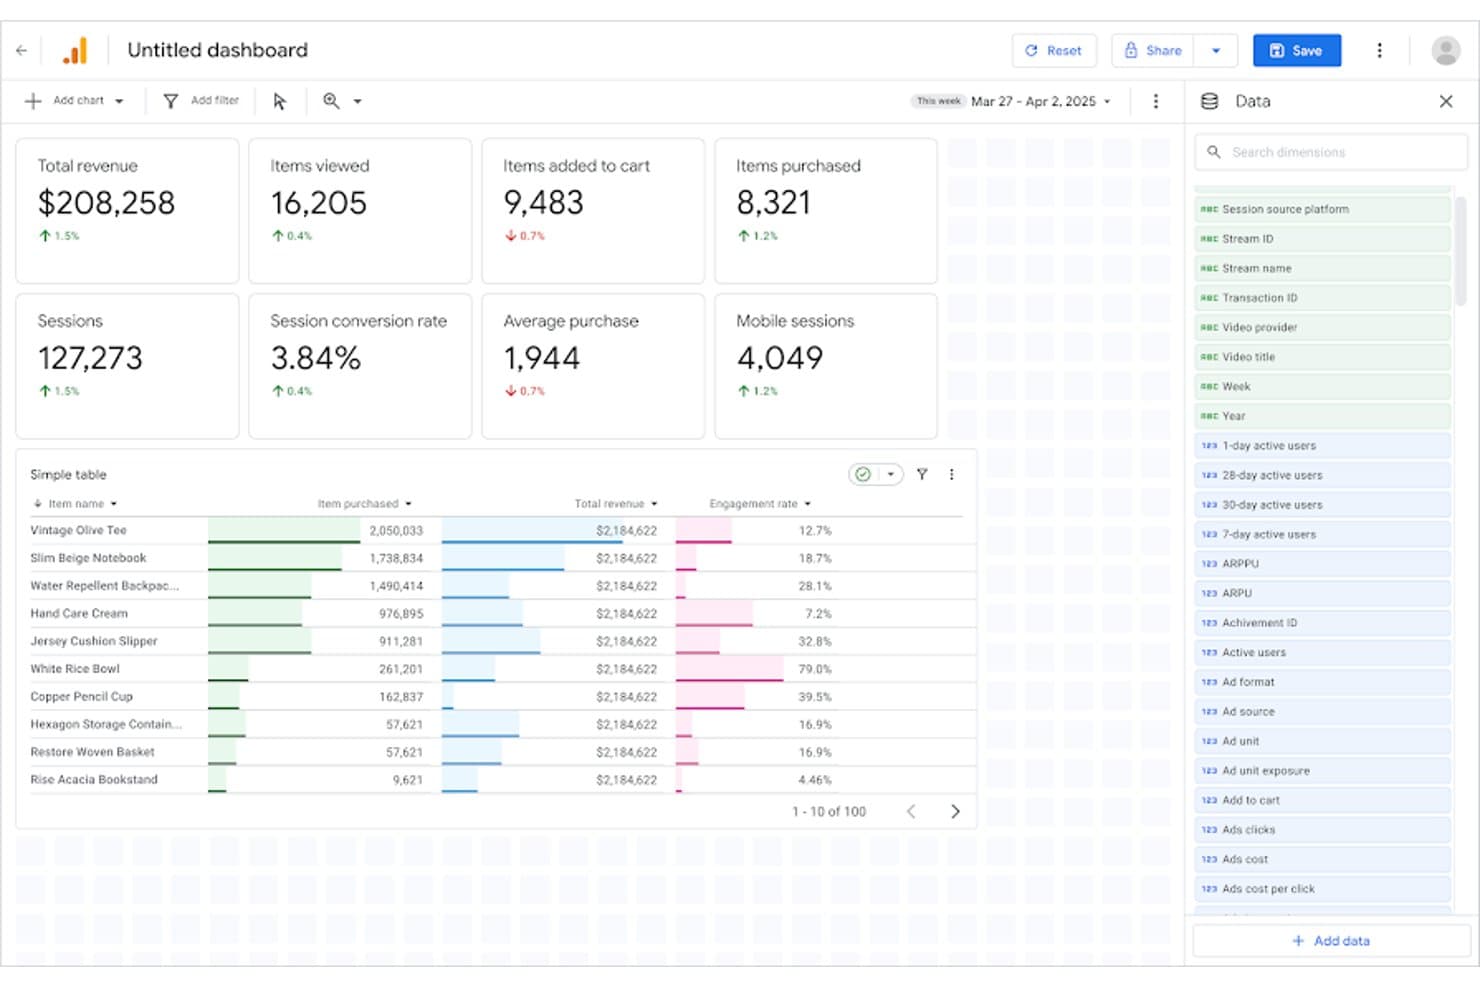Viewport: 1480px width, 987px height.
Task: Select the Total revenue scorecard
Action: tap(127, 211)
